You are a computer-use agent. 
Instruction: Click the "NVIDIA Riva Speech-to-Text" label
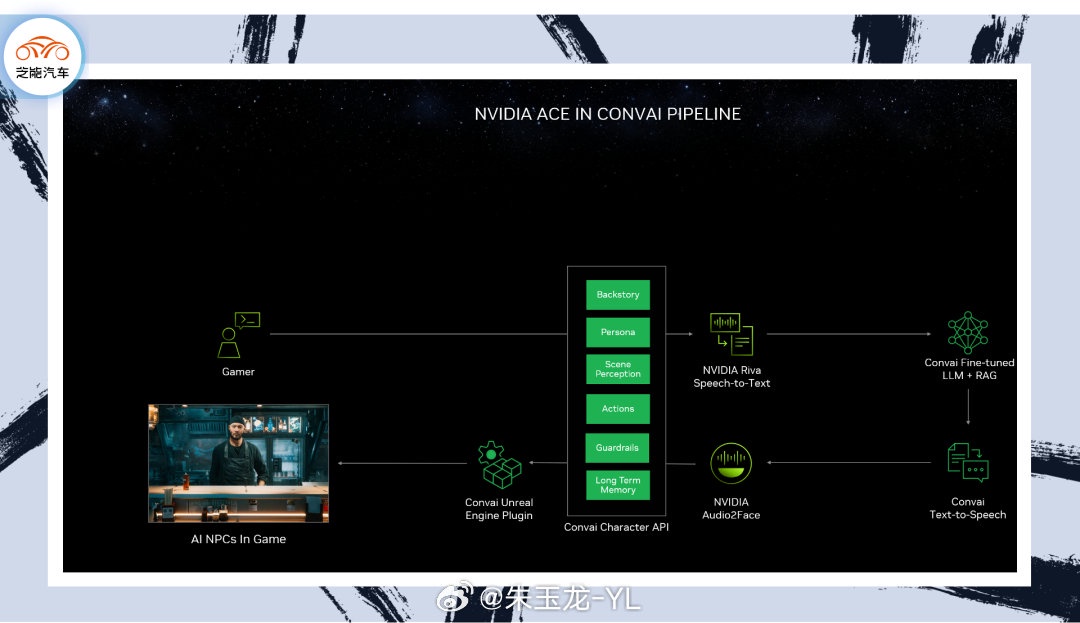tap(731, 377)
